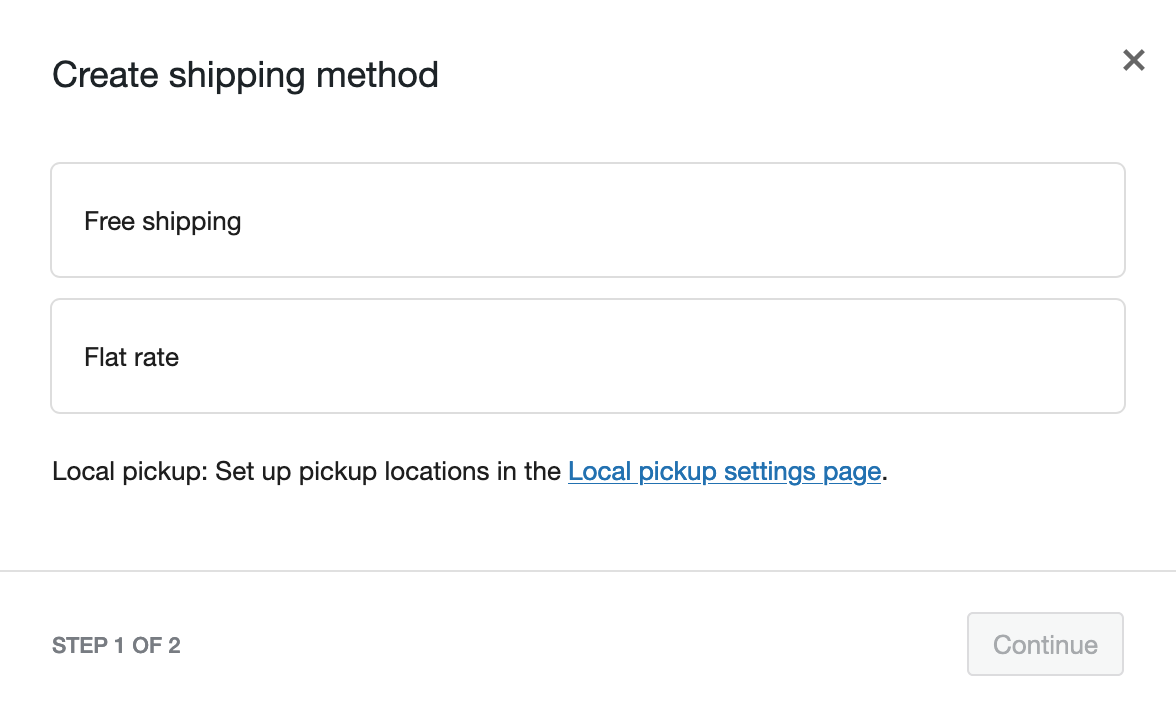
Task: Pick Flat rate for this shipping method
Action: (x=588, y=356)
